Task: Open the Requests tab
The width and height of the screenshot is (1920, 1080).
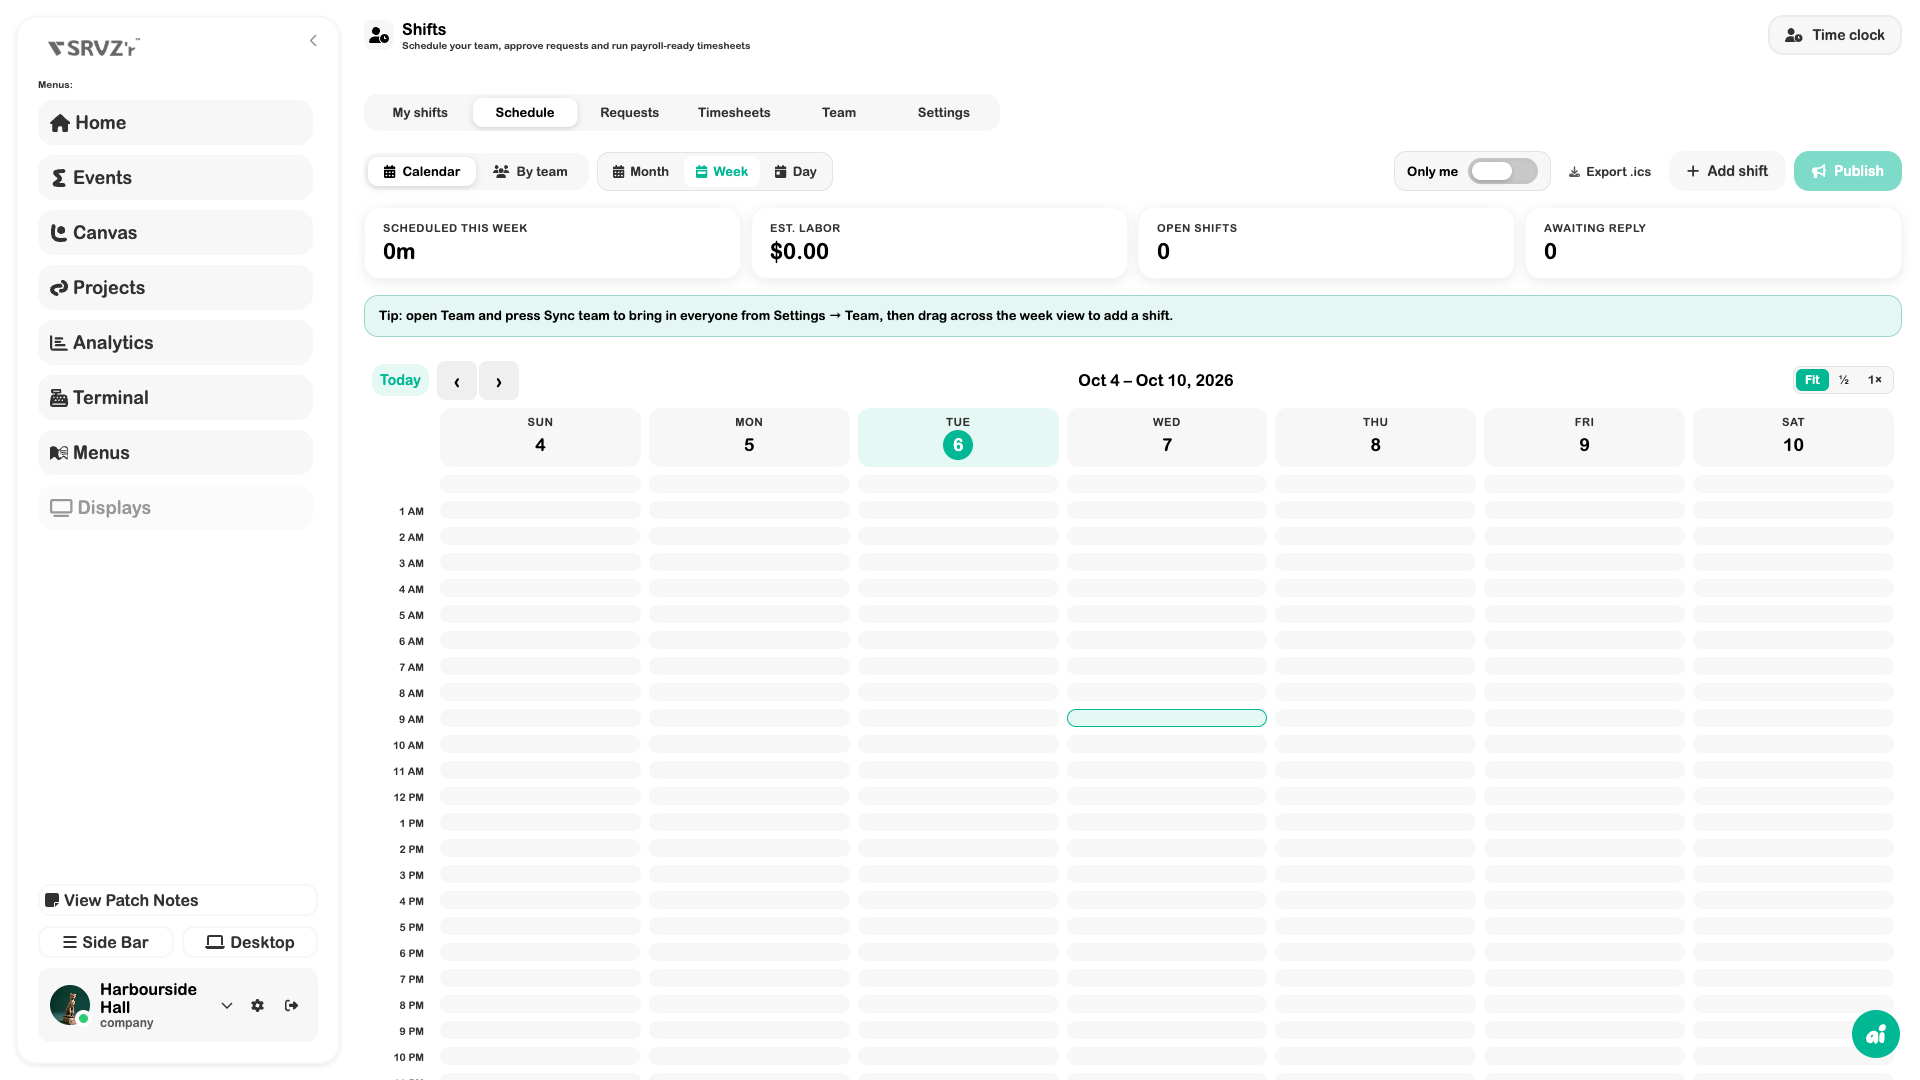Action: [630, 113]
